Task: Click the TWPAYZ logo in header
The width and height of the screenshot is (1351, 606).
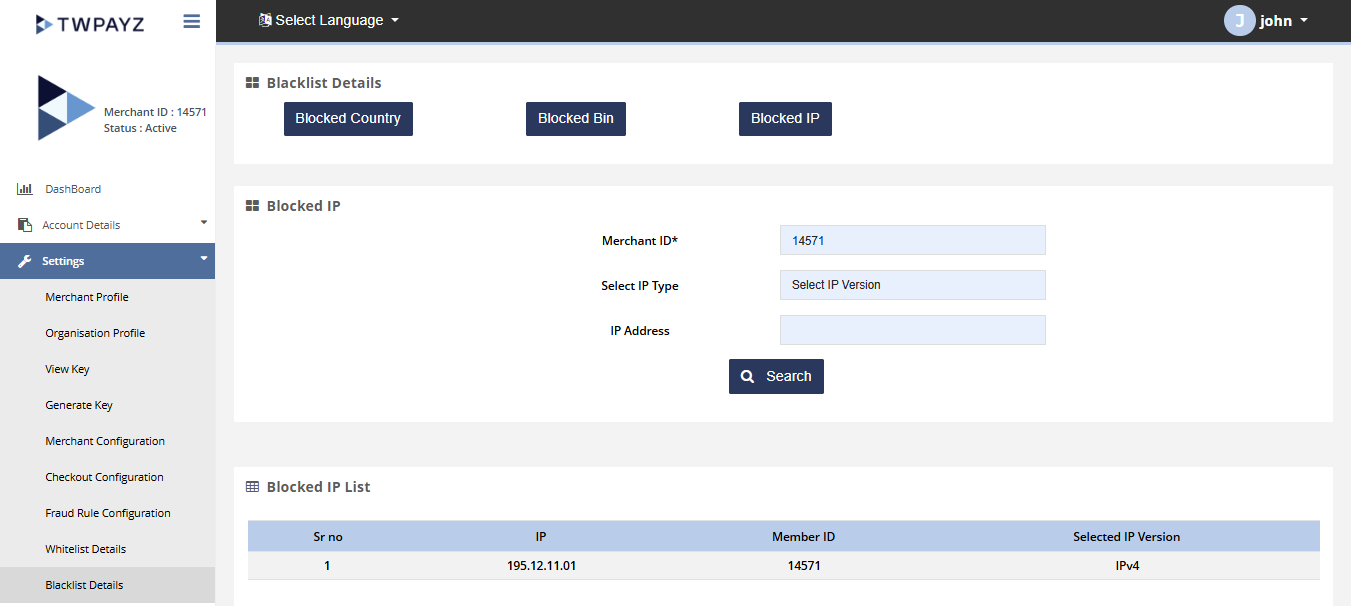Action: pos(90,23)
